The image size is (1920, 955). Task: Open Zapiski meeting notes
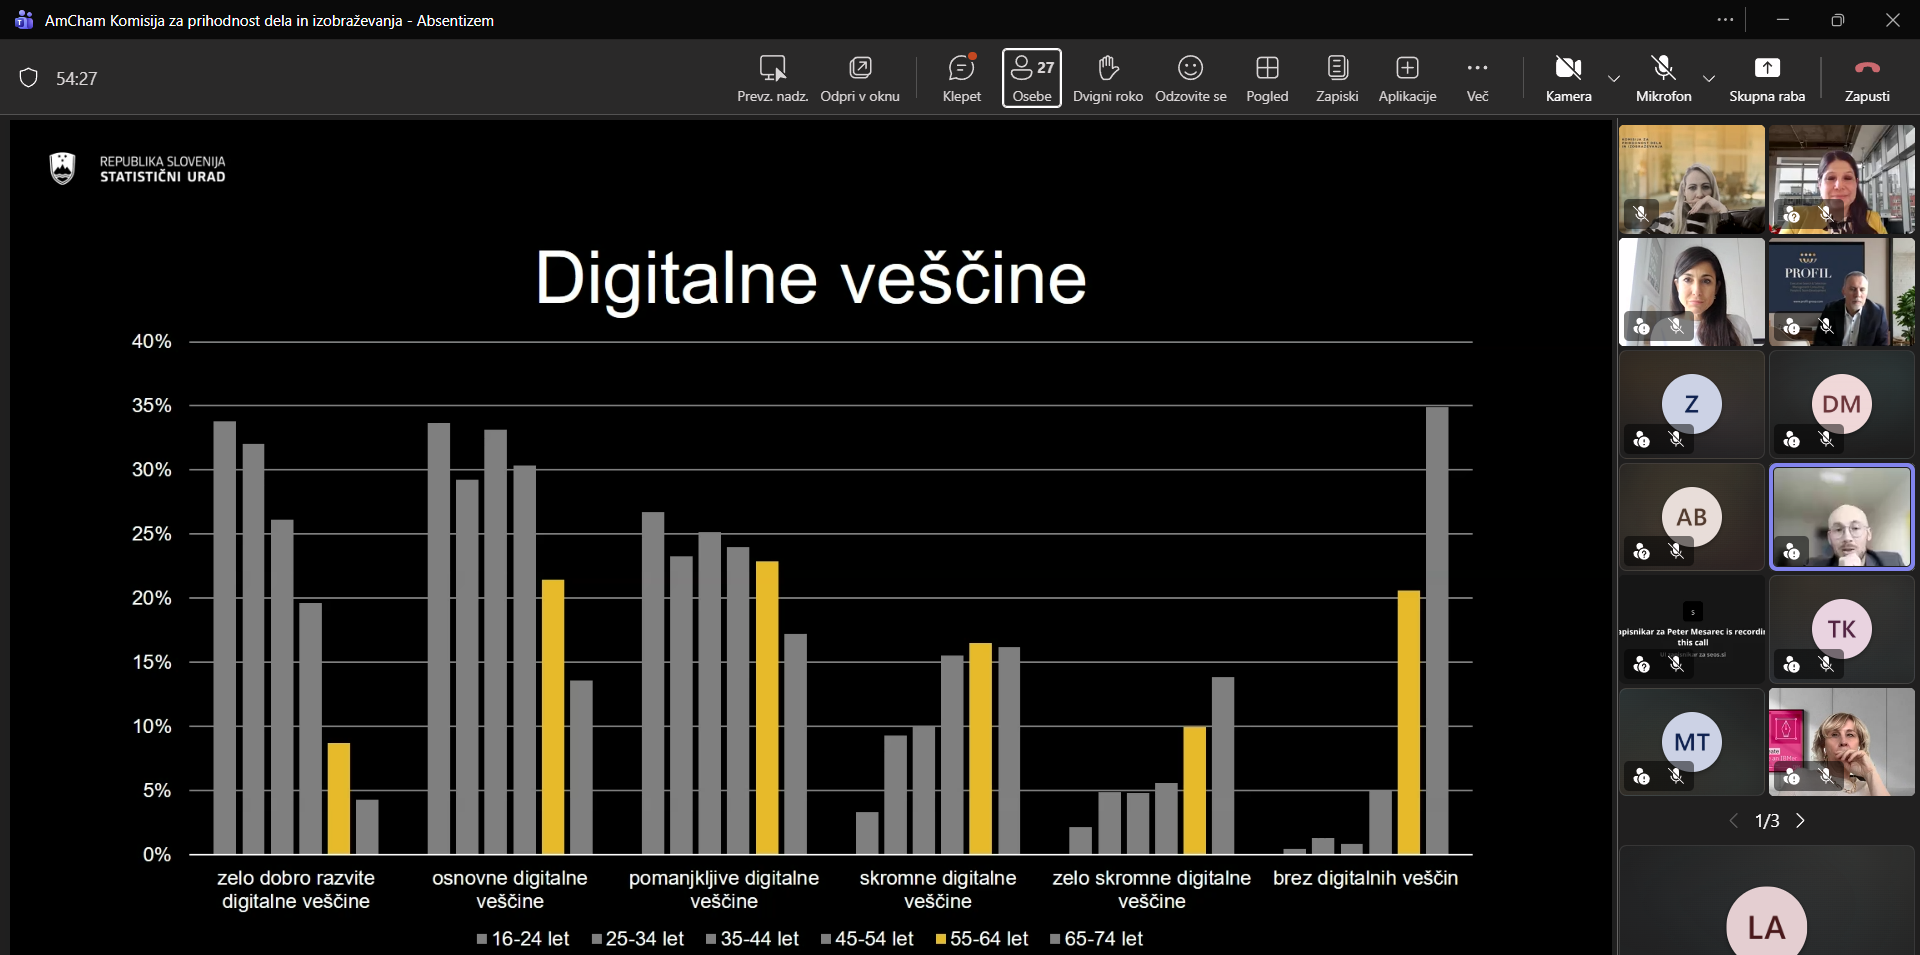1337,78
